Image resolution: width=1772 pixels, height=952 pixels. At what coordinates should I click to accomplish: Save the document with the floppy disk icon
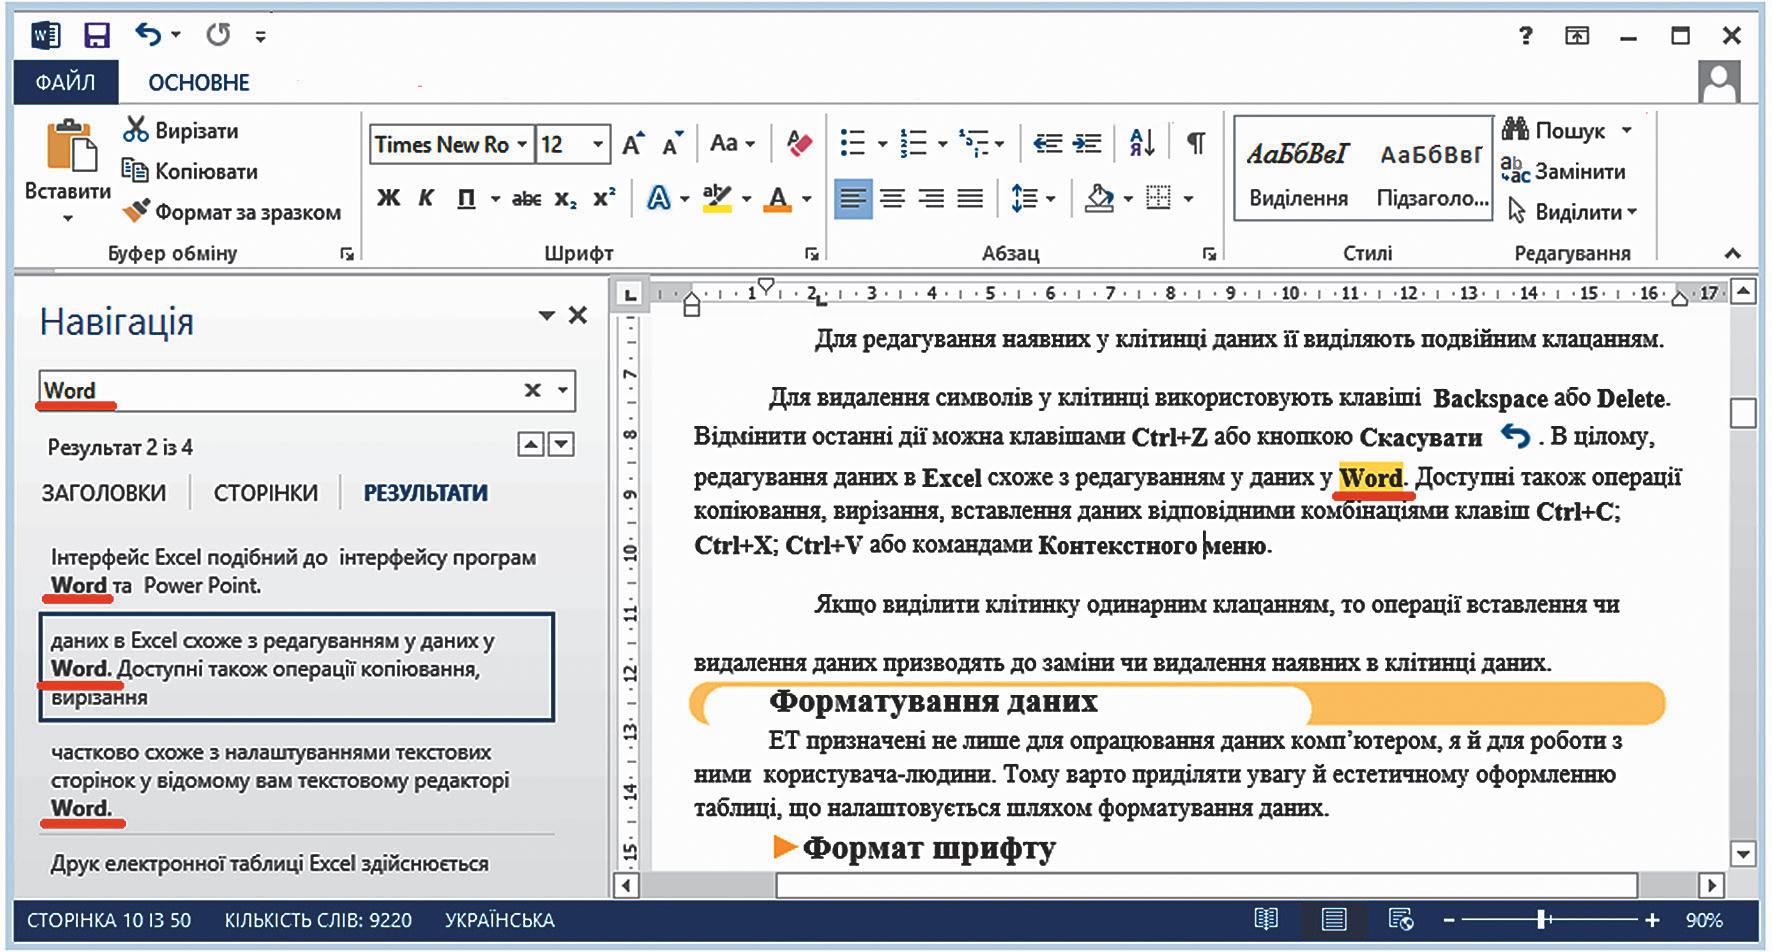[x=96, y=36]
